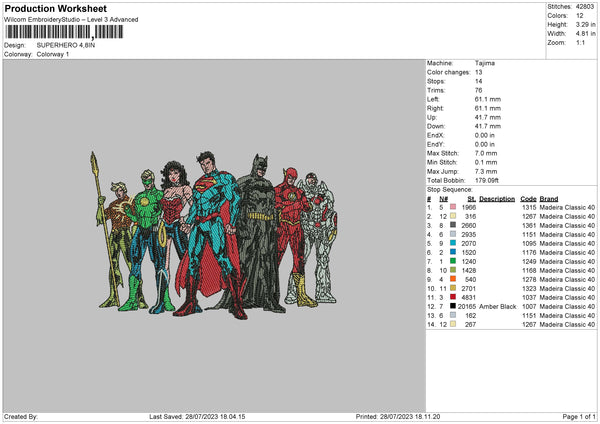Pick the blue thread swatch with code 1176
This screenshot has height=424, width=600.
coord(453,253)
